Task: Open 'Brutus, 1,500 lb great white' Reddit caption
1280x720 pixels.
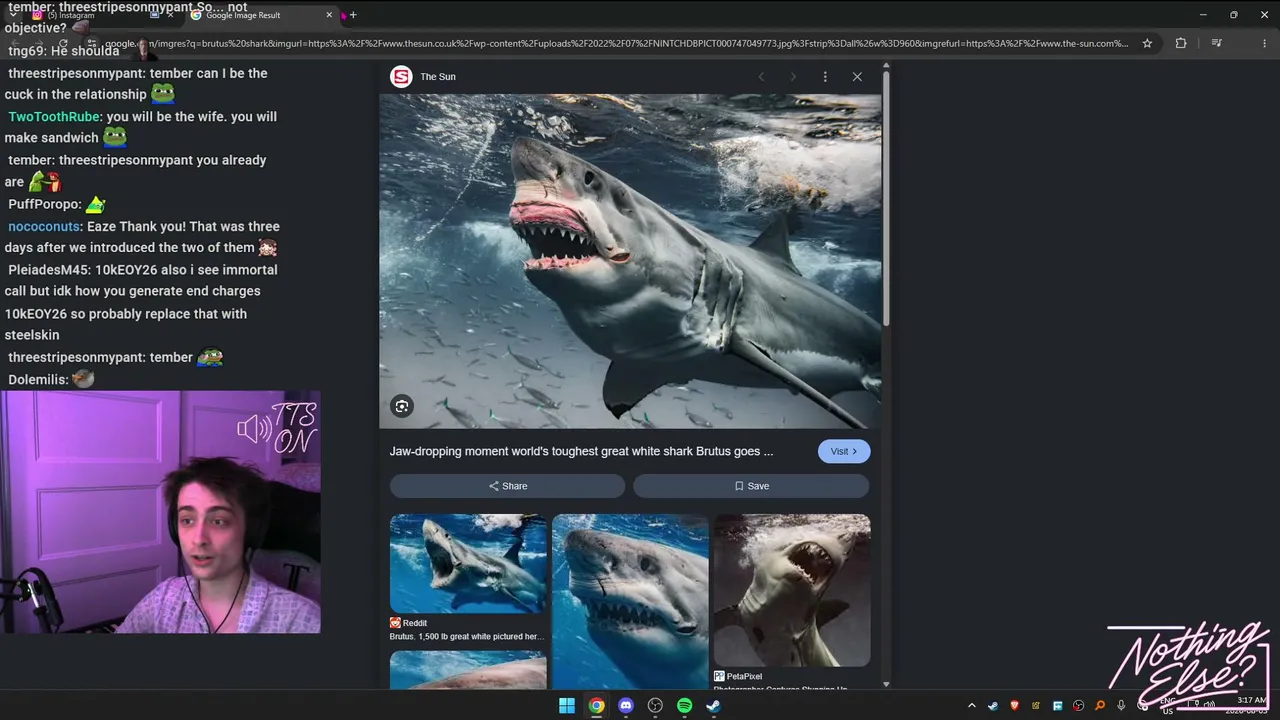Action: [467, 637]
